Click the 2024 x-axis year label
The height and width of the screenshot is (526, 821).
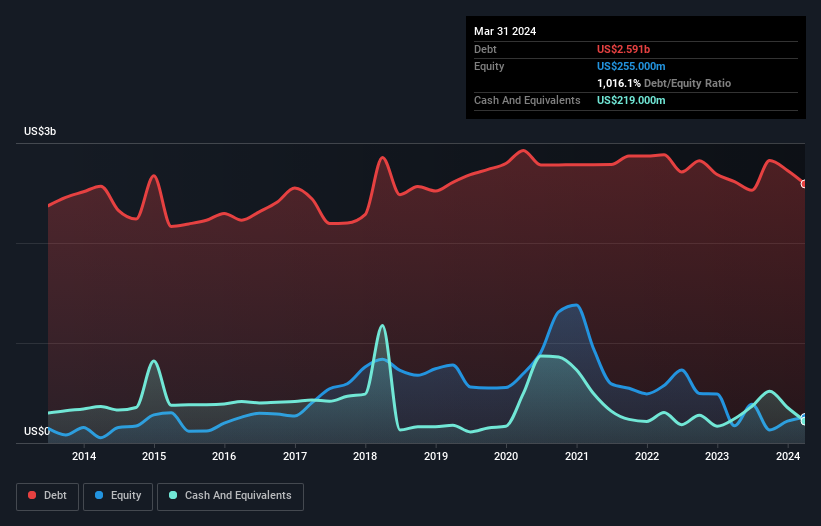(x=787, y=456)
